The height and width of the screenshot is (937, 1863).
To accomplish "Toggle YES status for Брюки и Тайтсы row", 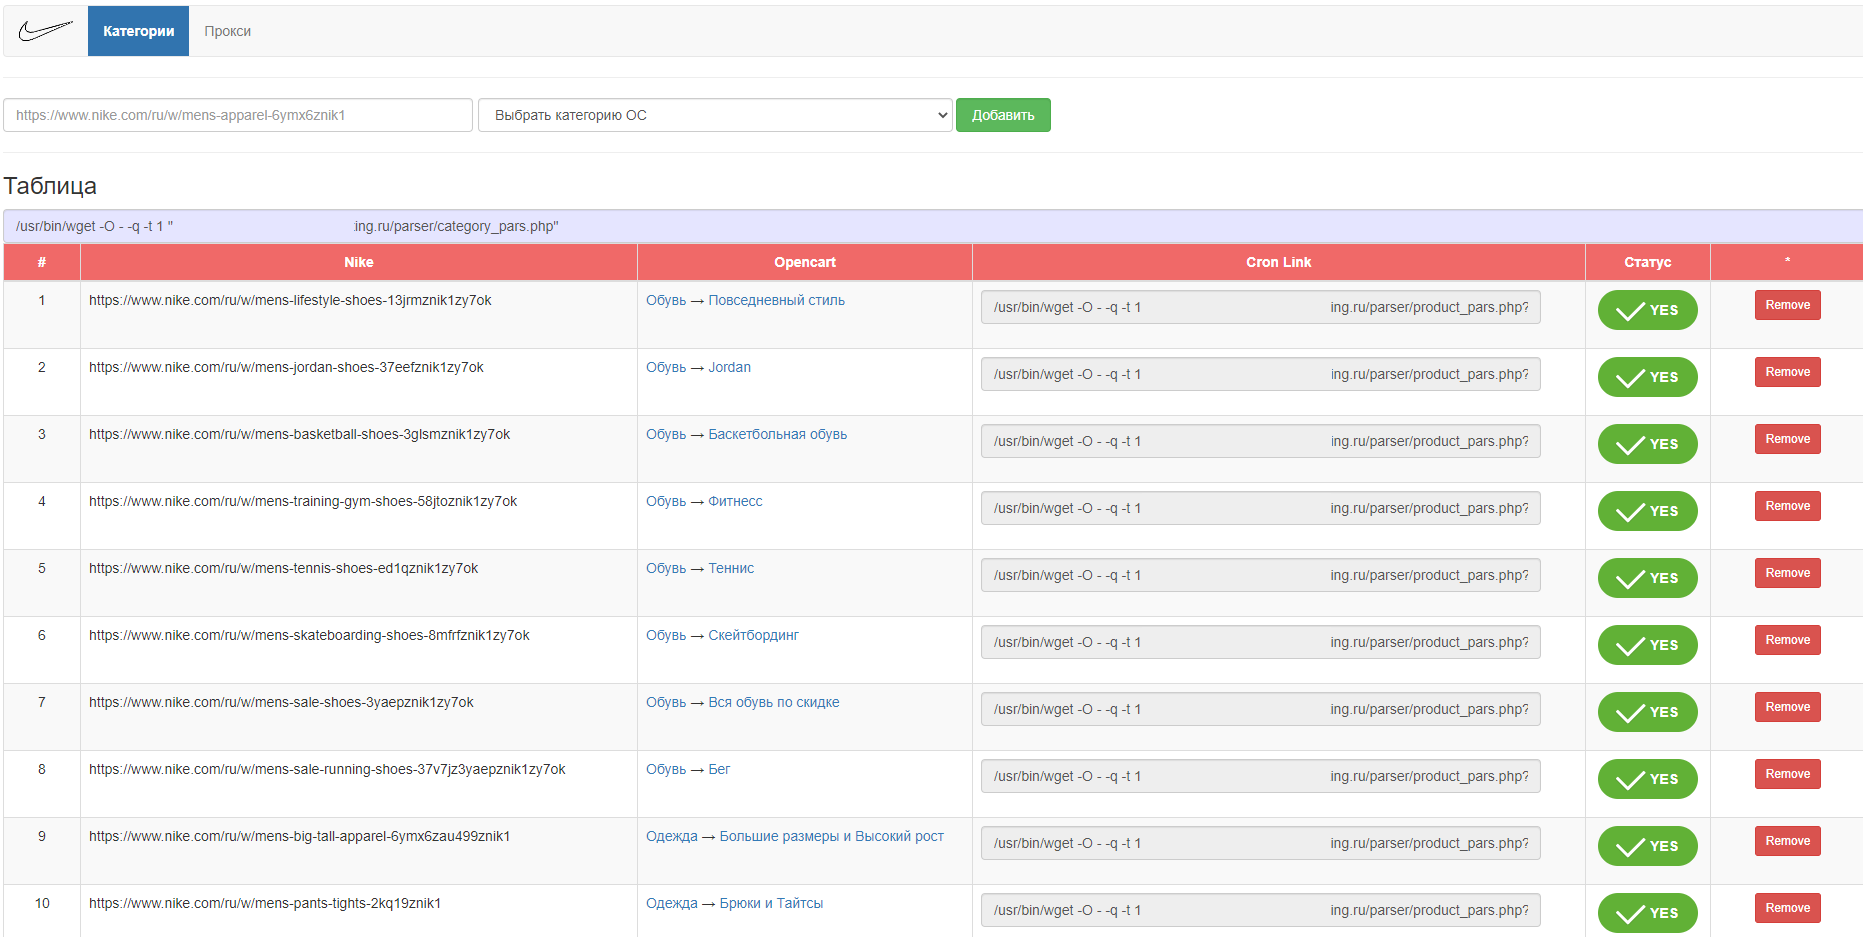I will coord(1647,913).
